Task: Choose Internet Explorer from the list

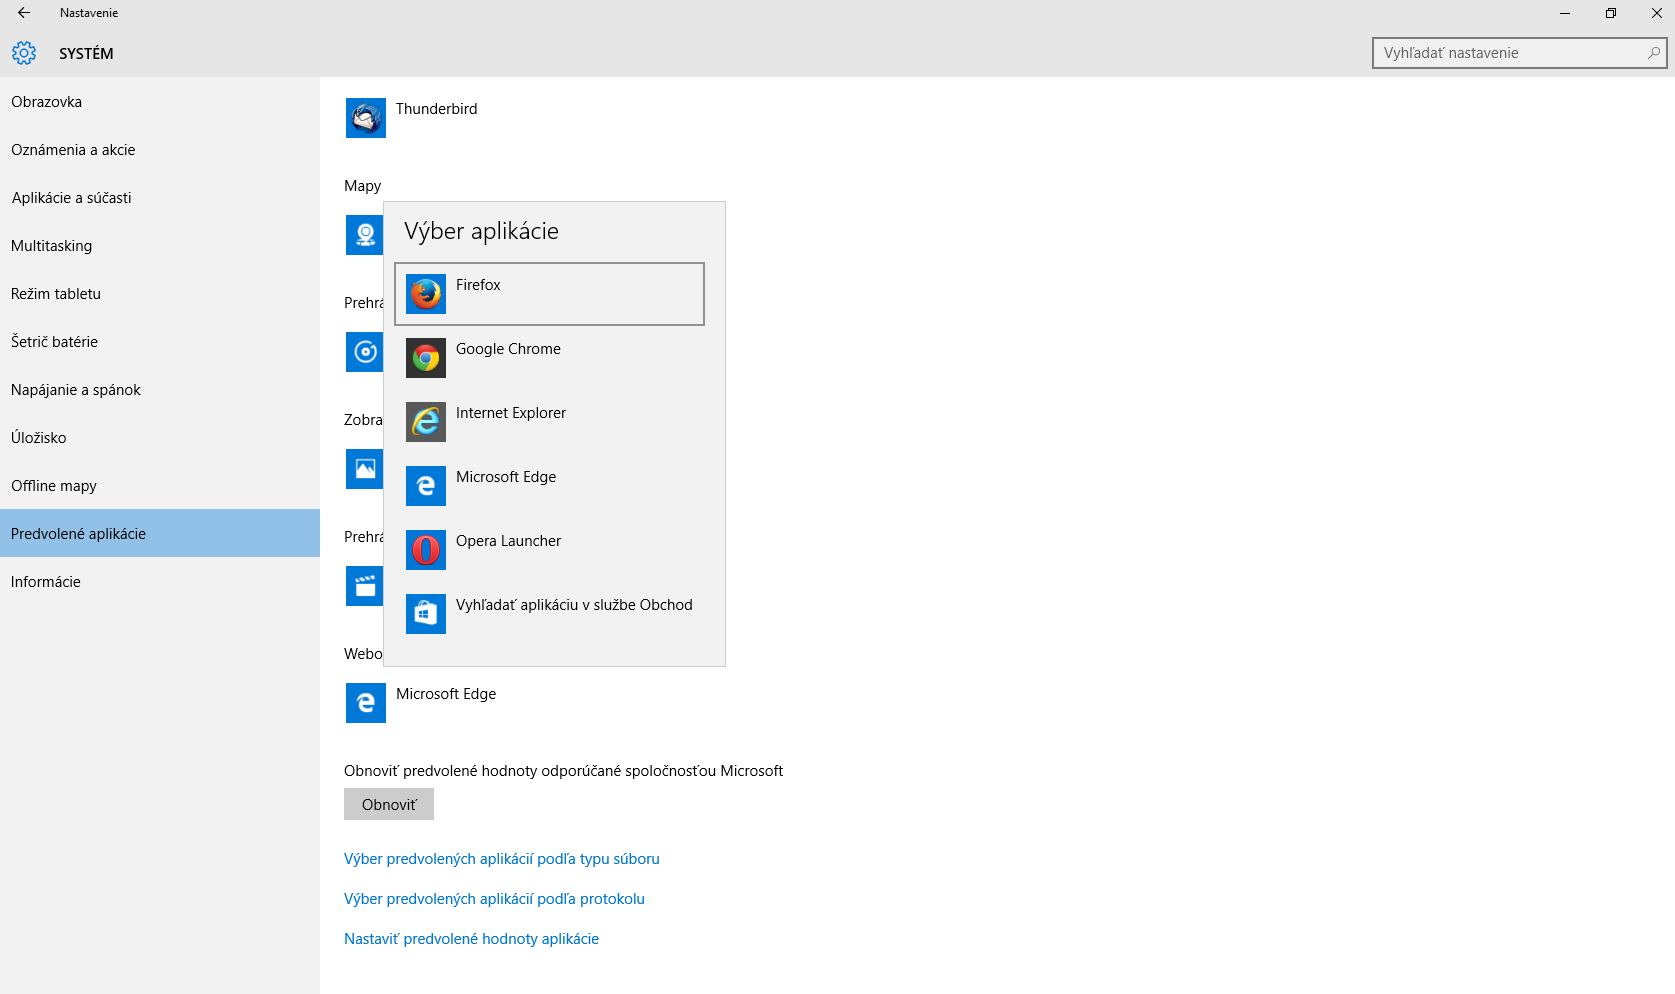Action: click(549, 422)
